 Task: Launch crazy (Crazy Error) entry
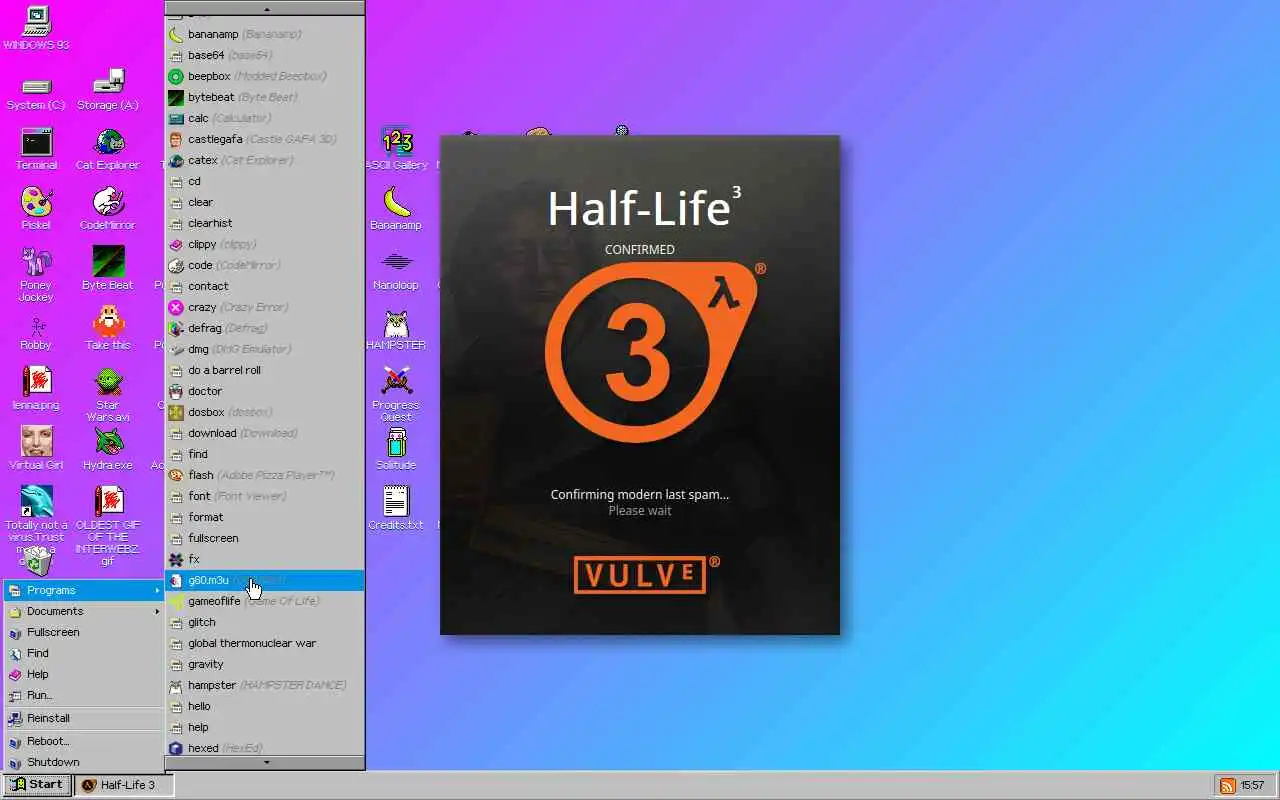click(265, 307)
